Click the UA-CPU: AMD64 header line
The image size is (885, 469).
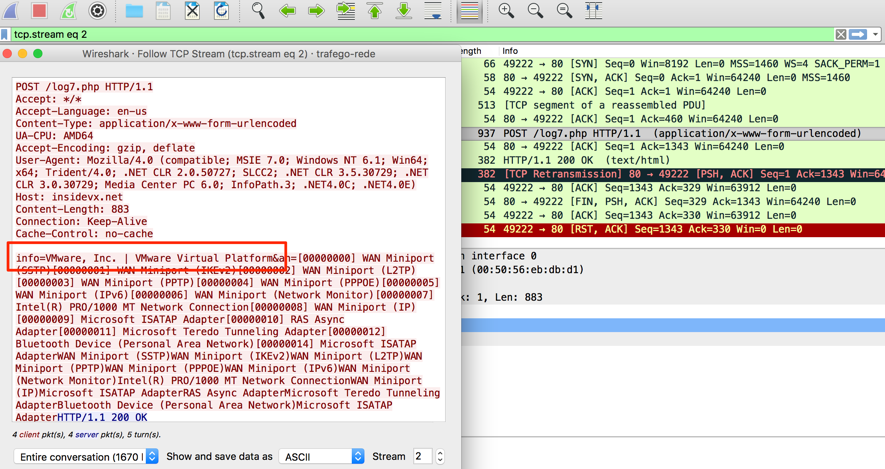(54, 135)
